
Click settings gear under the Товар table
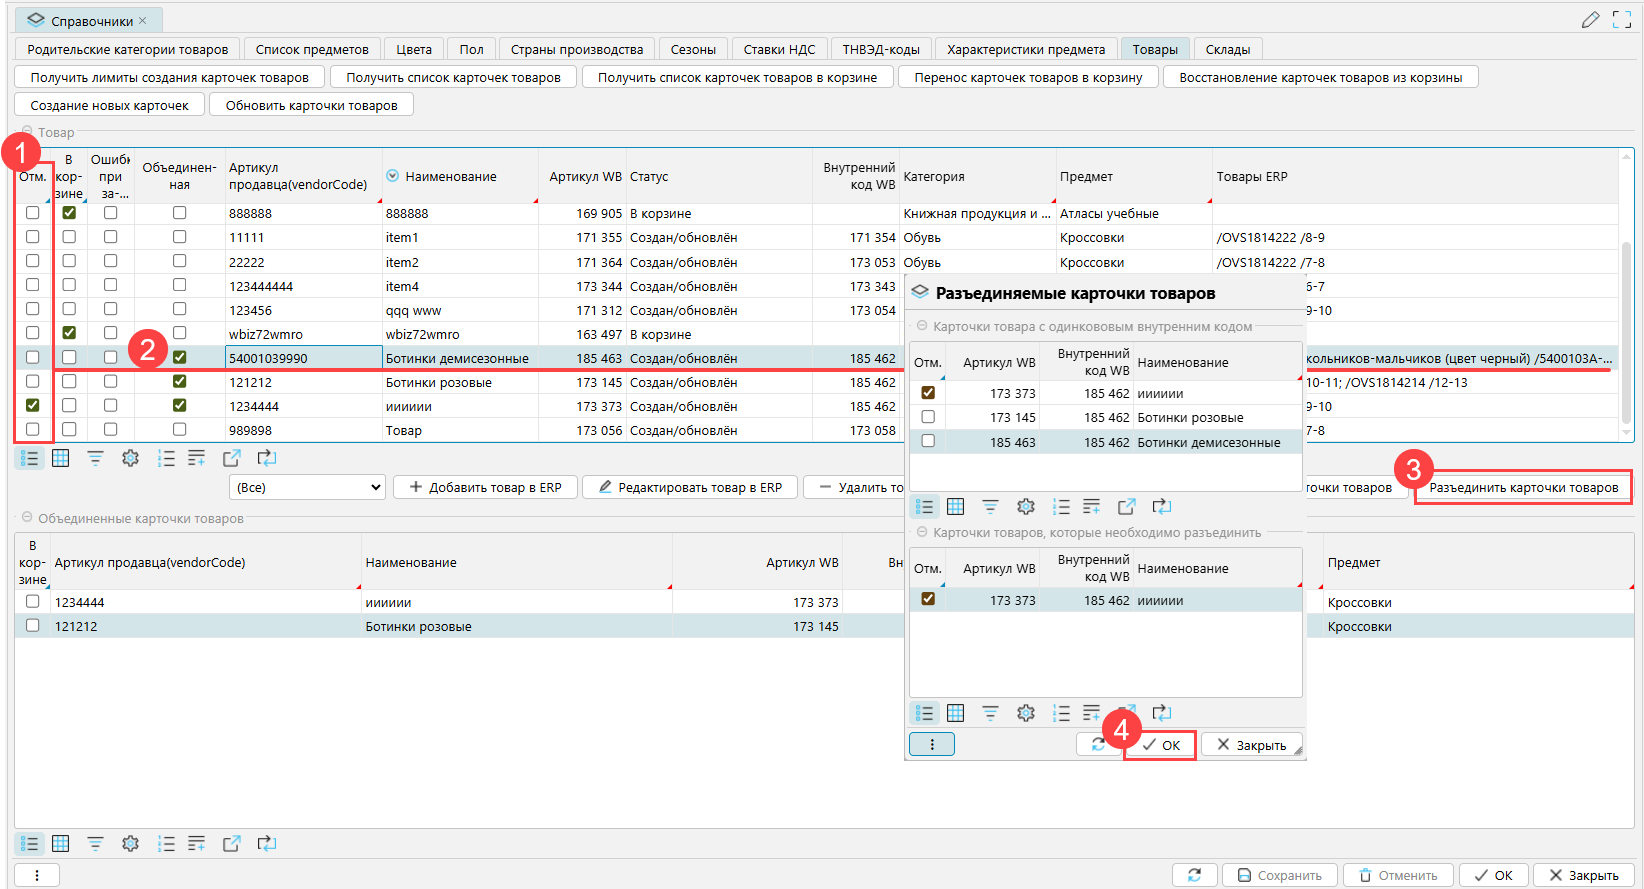coord(130,458)
